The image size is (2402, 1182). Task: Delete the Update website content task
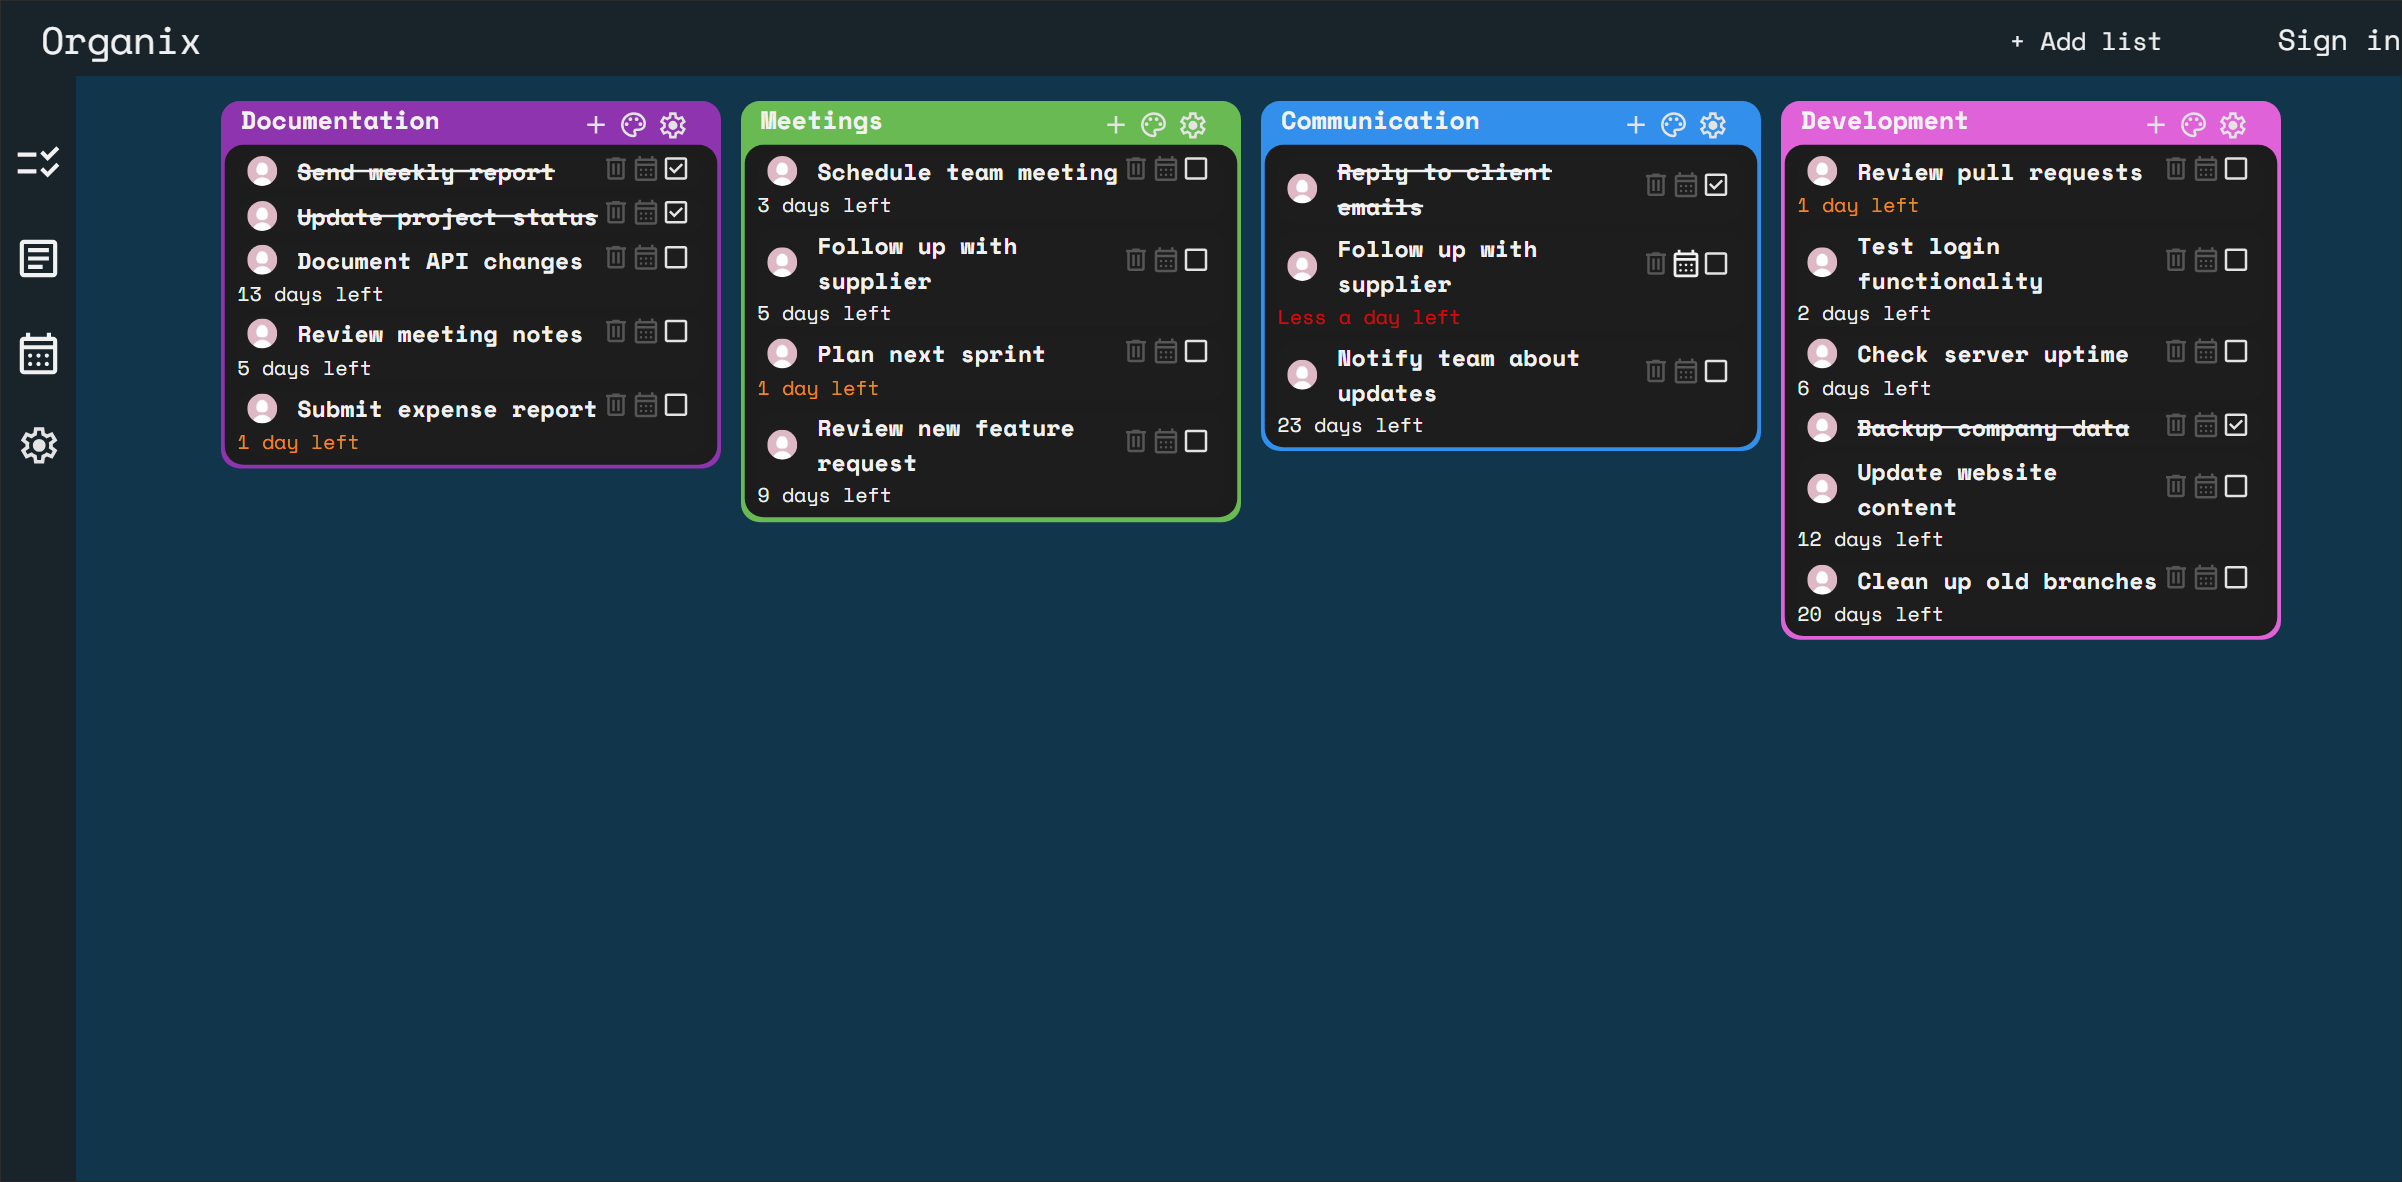point(2176,486)
